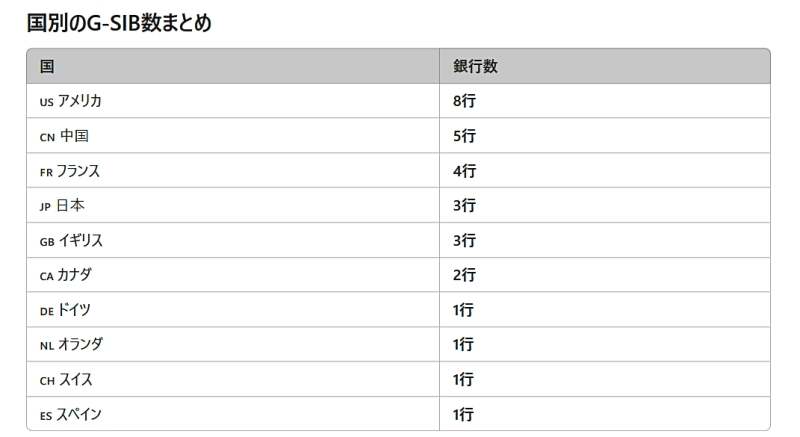Select the オランダ country cell
This screenshot has height=437, width=800.
(71, 345)
